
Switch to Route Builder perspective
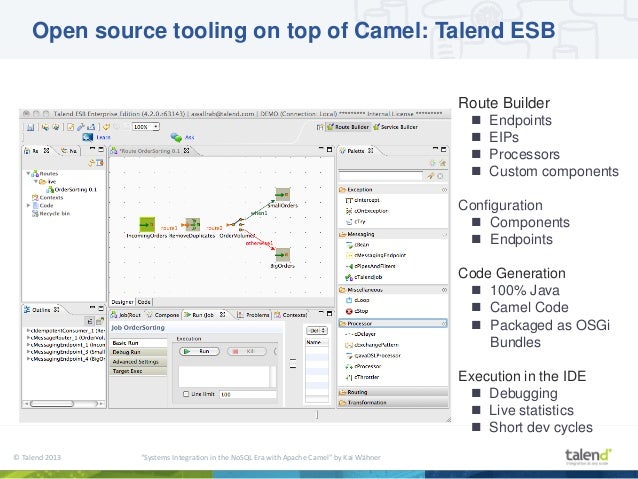348,127
